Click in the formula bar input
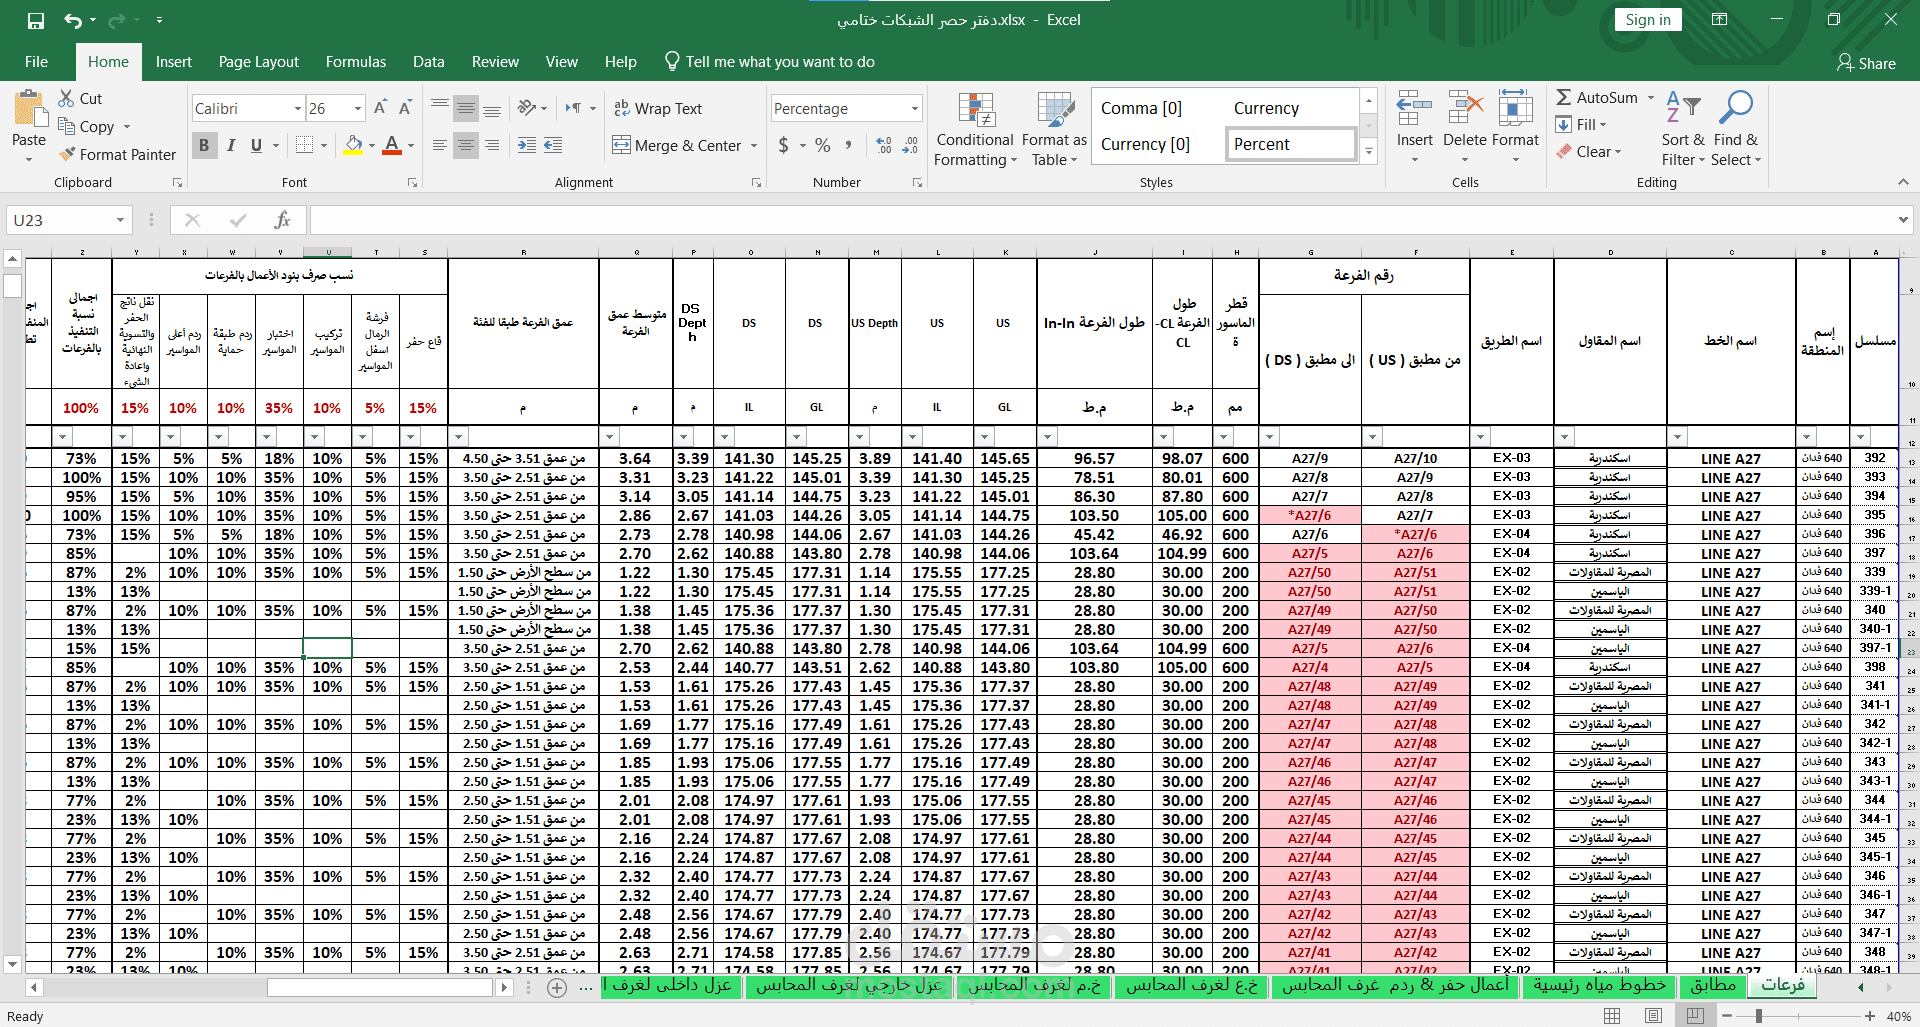 coord(1100,220)
